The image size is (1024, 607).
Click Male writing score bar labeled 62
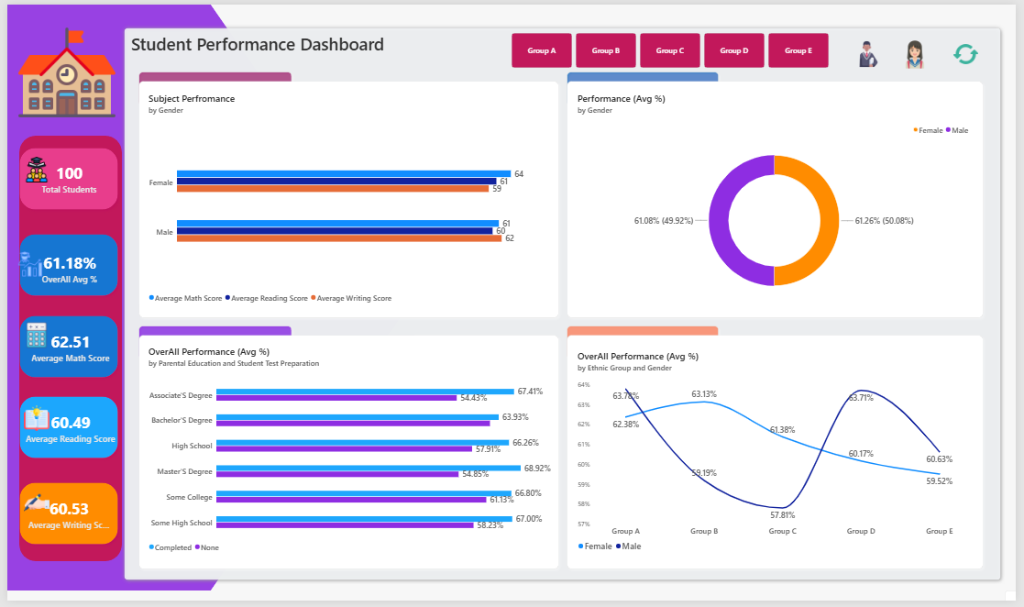(x=339, y=238)
